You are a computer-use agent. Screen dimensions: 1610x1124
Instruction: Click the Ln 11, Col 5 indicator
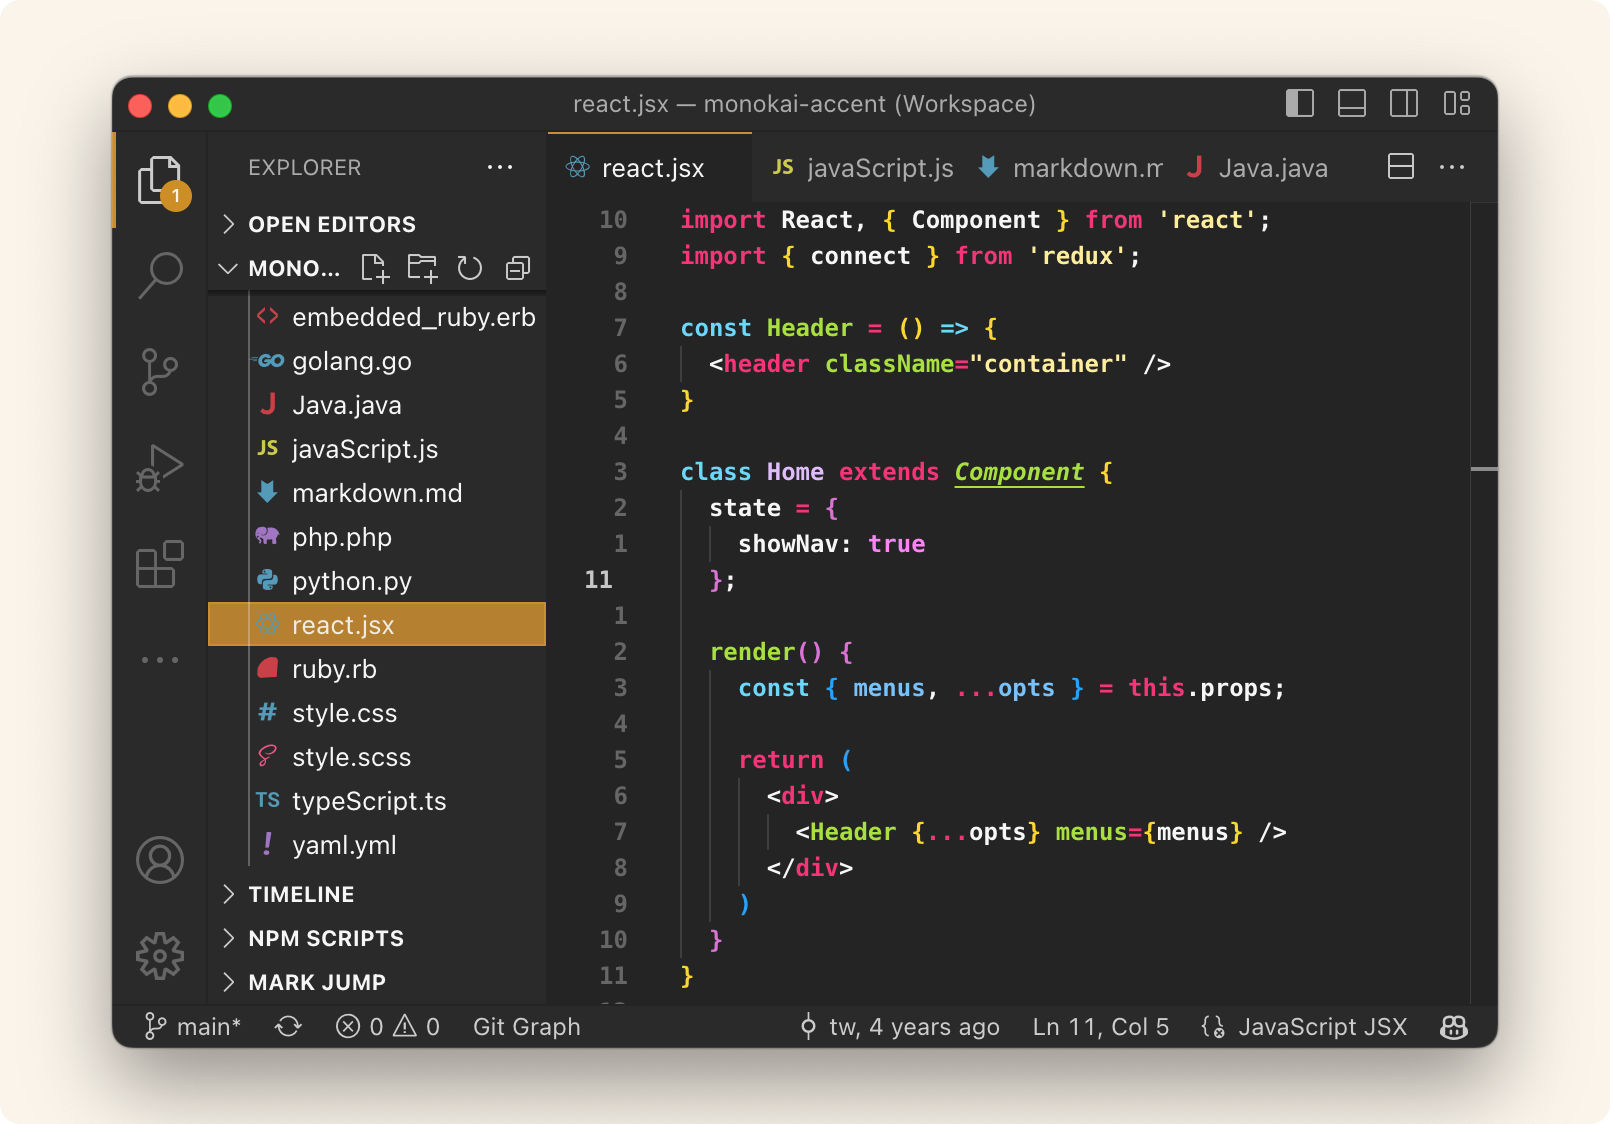click(1101, 1027)
